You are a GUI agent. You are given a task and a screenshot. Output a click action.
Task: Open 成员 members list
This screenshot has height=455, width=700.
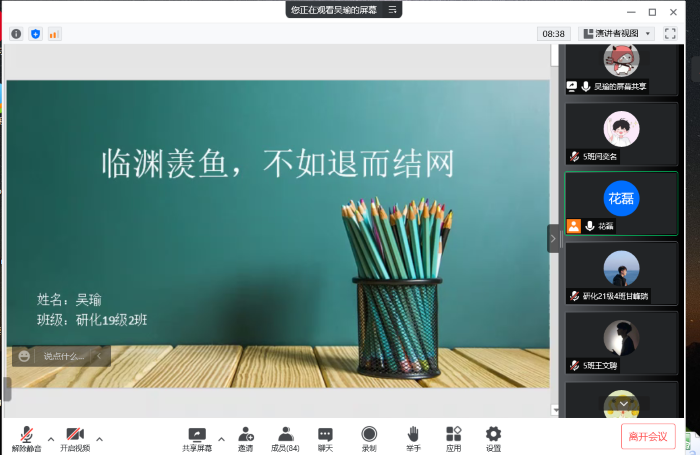point(285,437)
